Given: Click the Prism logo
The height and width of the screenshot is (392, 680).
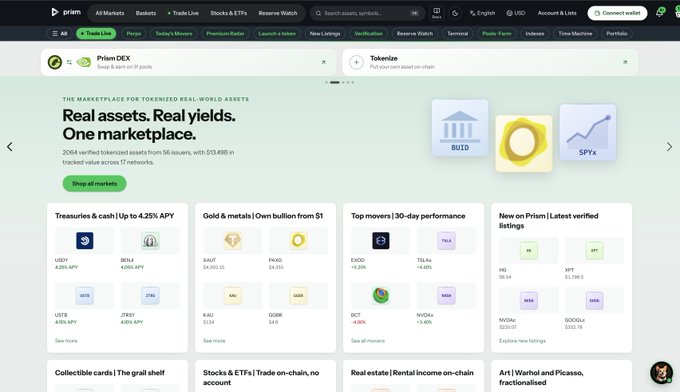Looking at the screenshot, I should coord(66,12).
